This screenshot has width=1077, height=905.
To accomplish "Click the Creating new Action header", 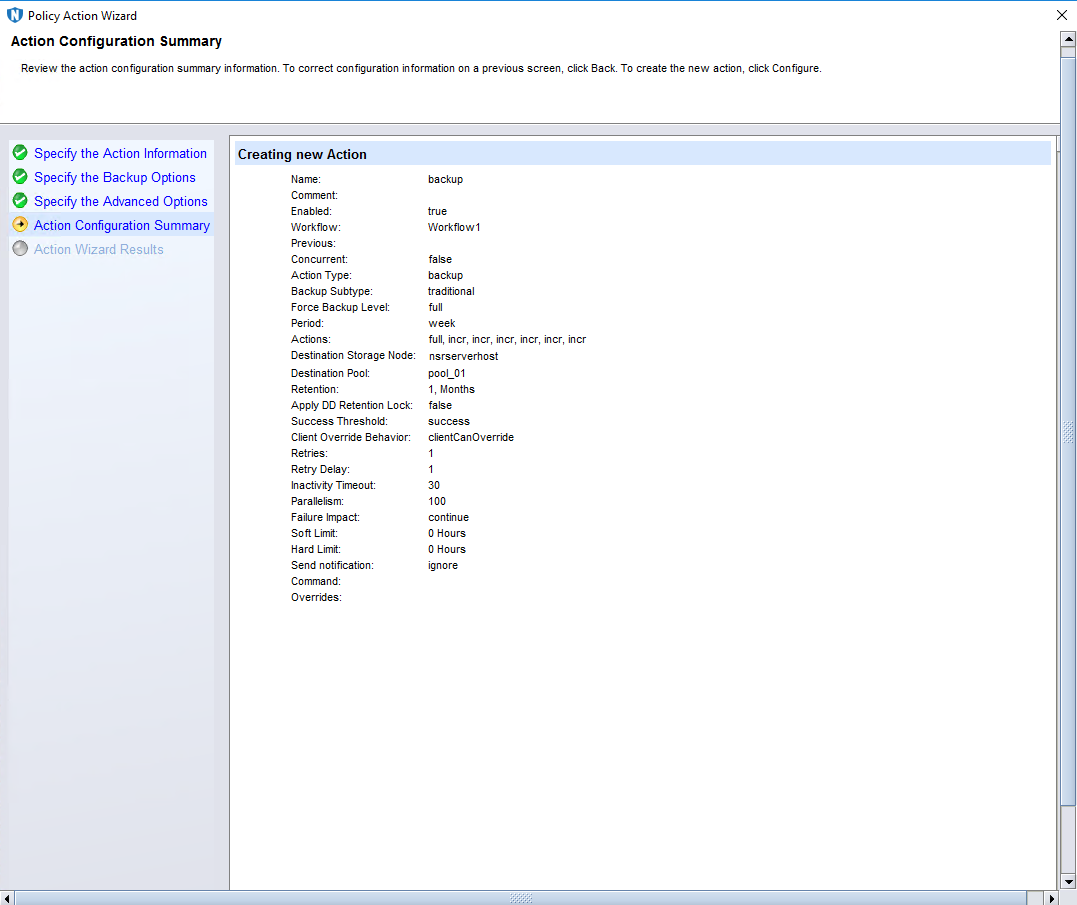I will coord(302,154).
